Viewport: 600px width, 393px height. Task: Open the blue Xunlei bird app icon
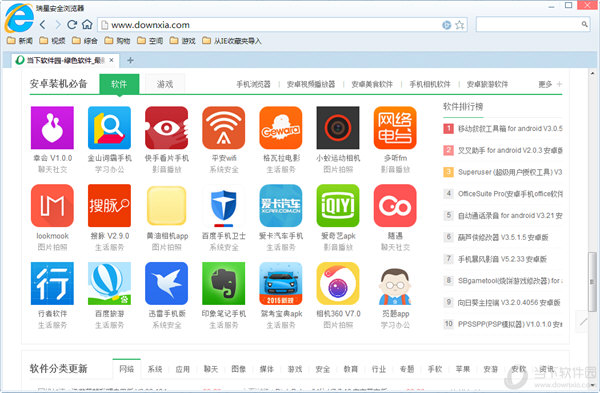tap(166, 284)
